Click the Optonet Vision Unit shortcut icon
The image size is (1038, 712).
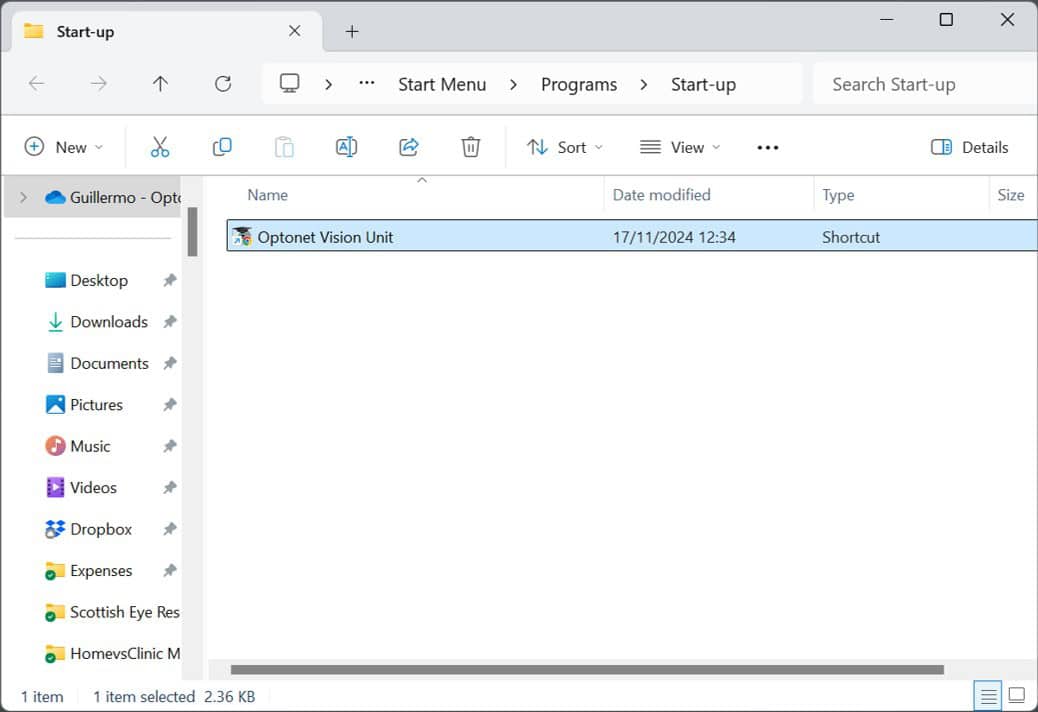pyautogui.click(x=242, y=236)
